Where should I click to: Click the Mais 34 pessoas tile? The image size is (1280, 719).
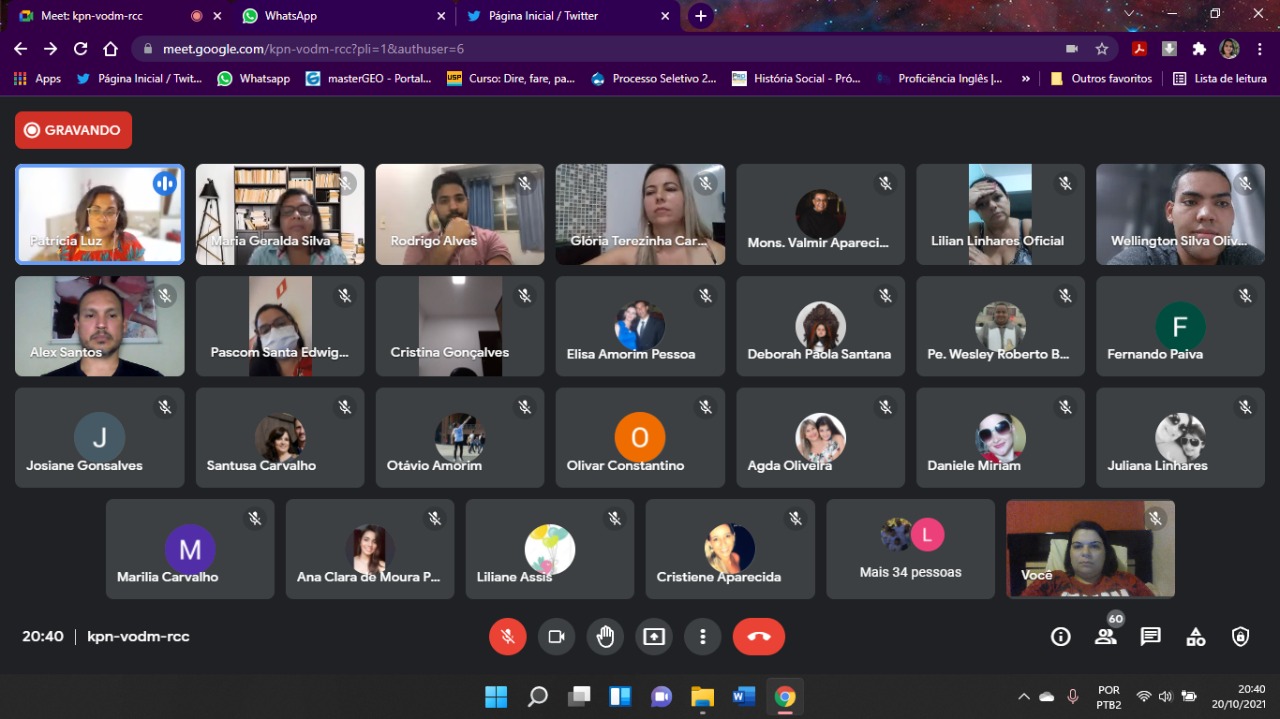click(910, 549)
